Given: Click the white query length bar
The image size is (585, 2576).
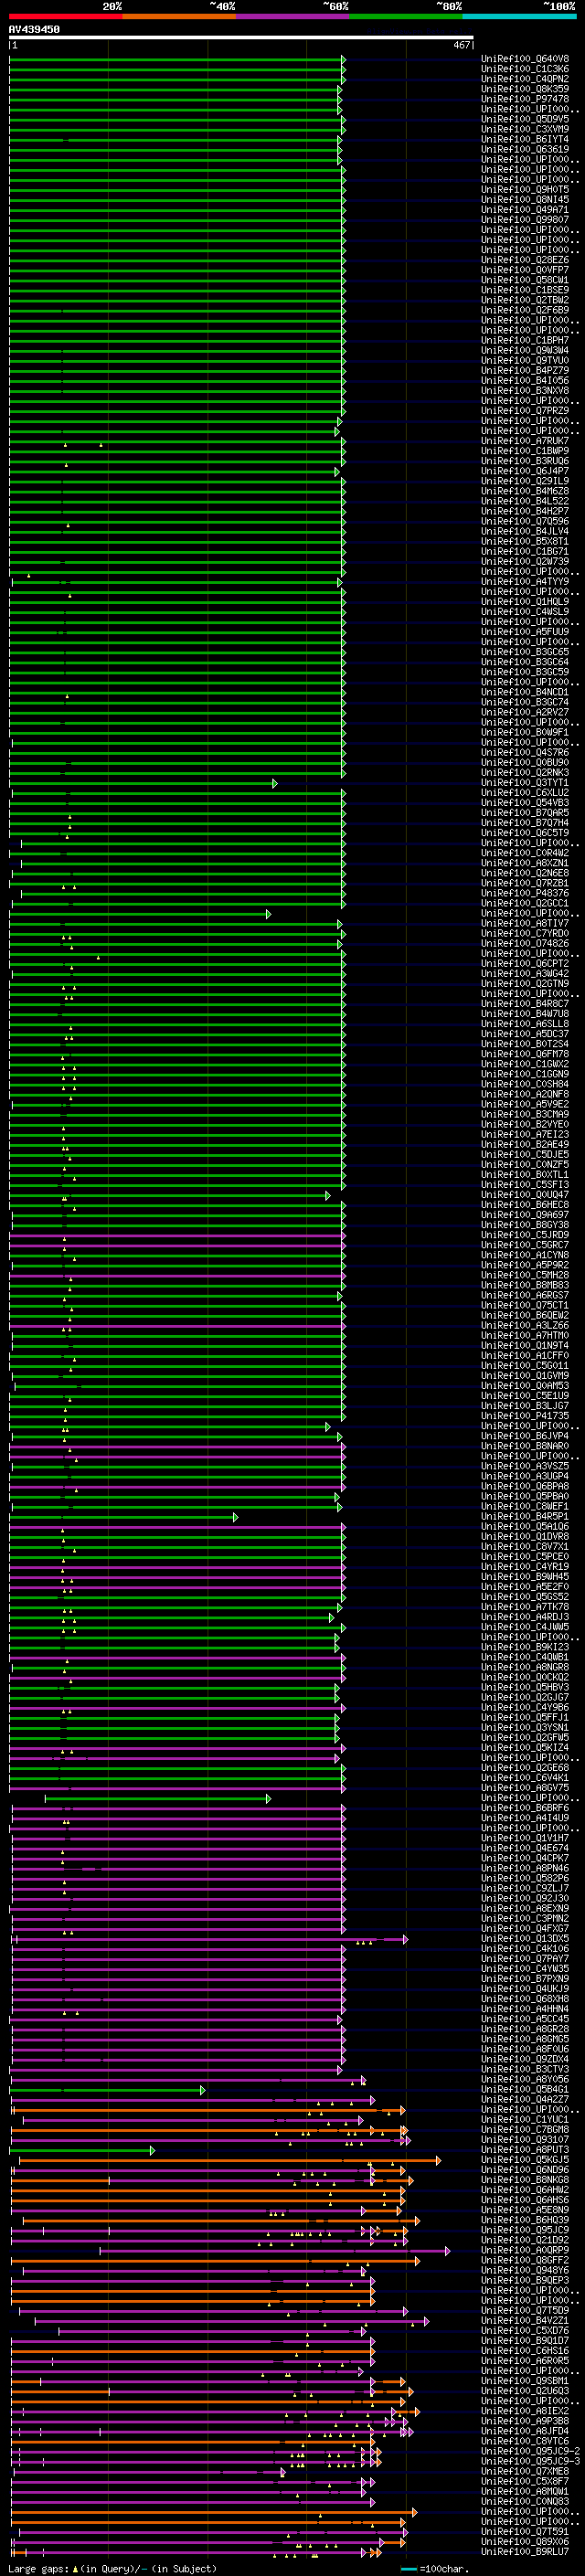Looking at the screenshot, I should (240, 38).
